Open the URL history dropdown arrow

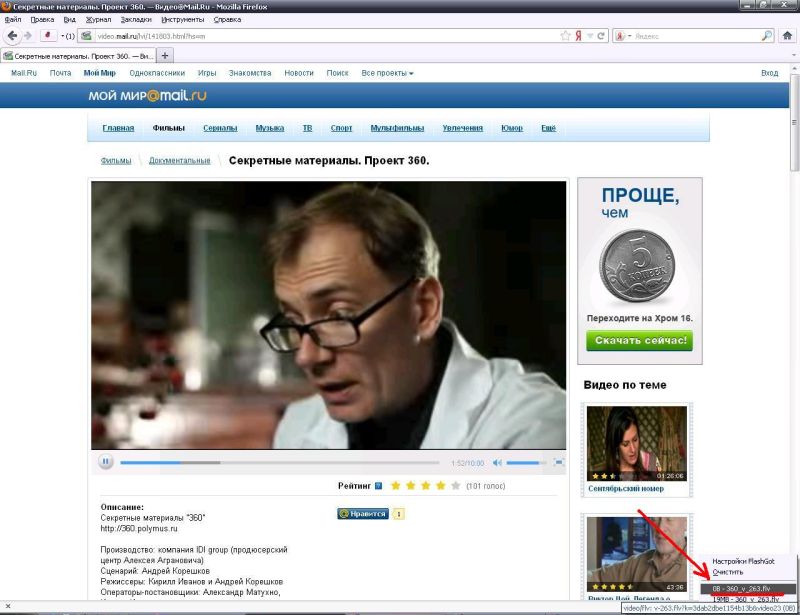click(590, 36)
